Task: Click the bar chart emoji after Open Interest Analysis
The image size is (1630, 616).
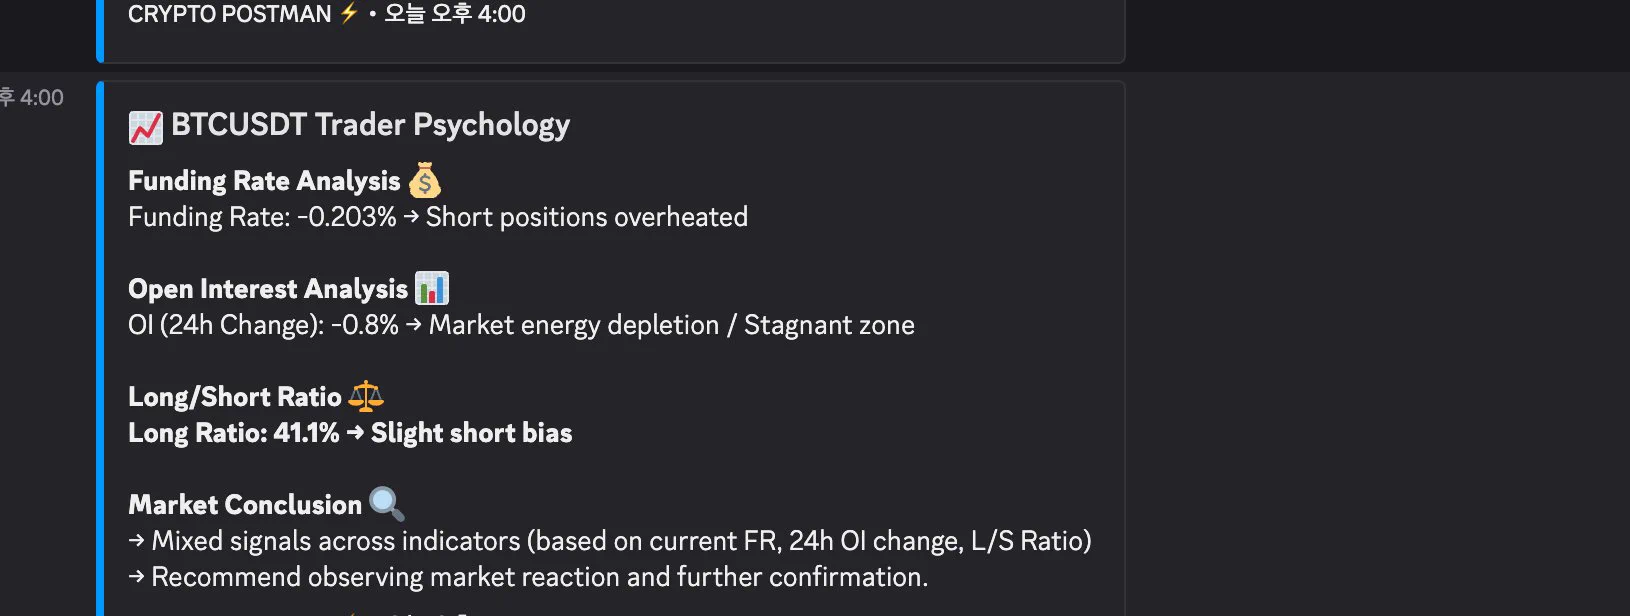Action: (432, 288)
